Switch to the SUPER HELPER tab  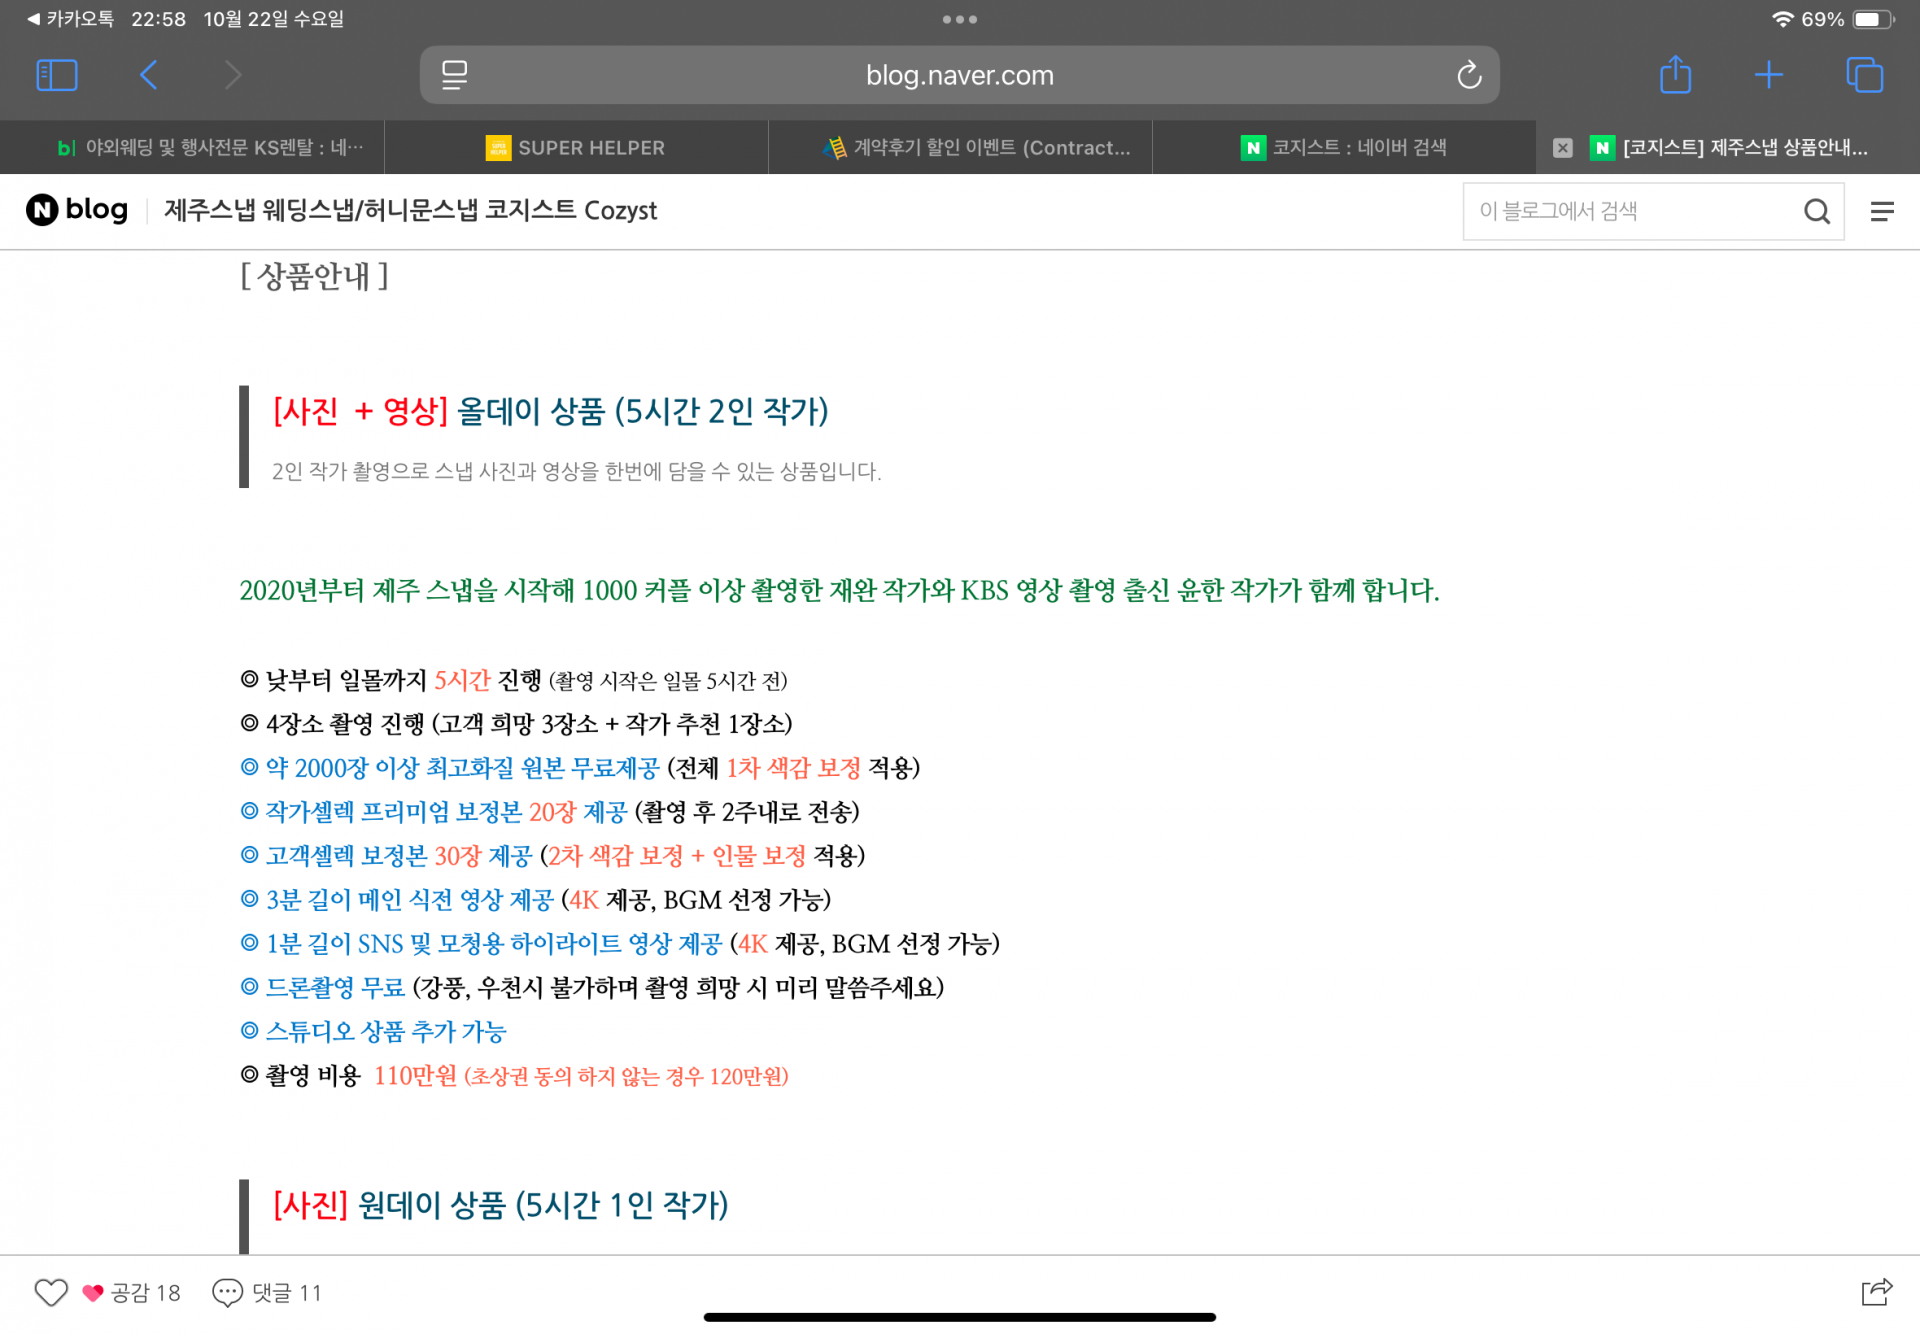(x=576, y=148)
